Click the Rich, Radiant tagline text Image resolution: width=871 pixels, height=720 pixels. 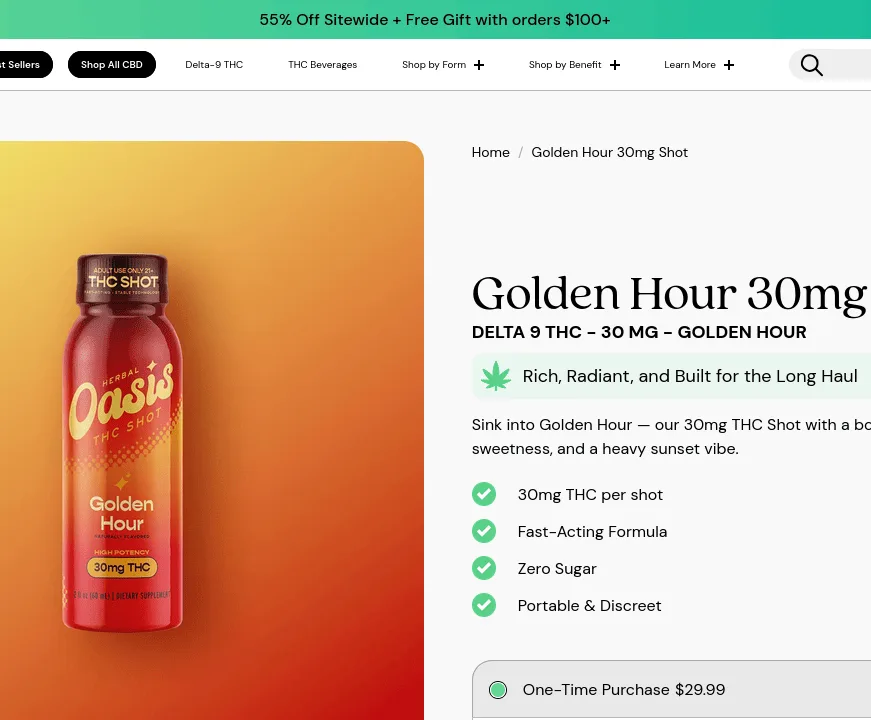click(690, 376)
